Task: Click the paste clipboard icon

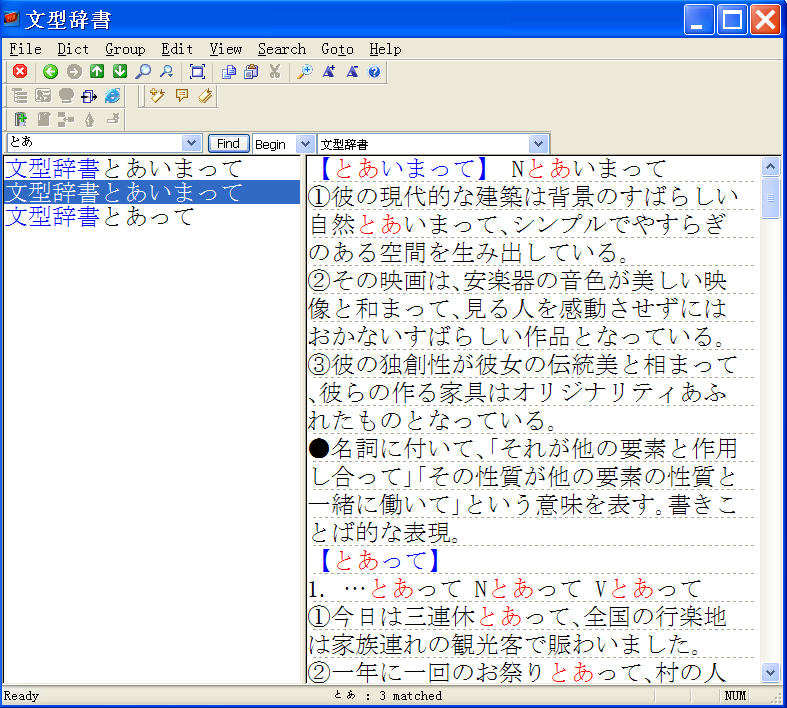Action: [x=251, y=72]
